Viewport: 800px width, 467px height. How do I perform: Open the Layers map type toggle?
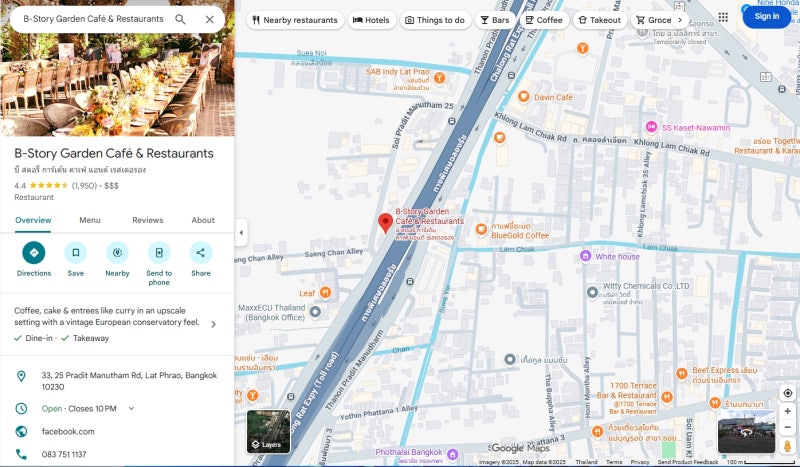click(268, 431)
